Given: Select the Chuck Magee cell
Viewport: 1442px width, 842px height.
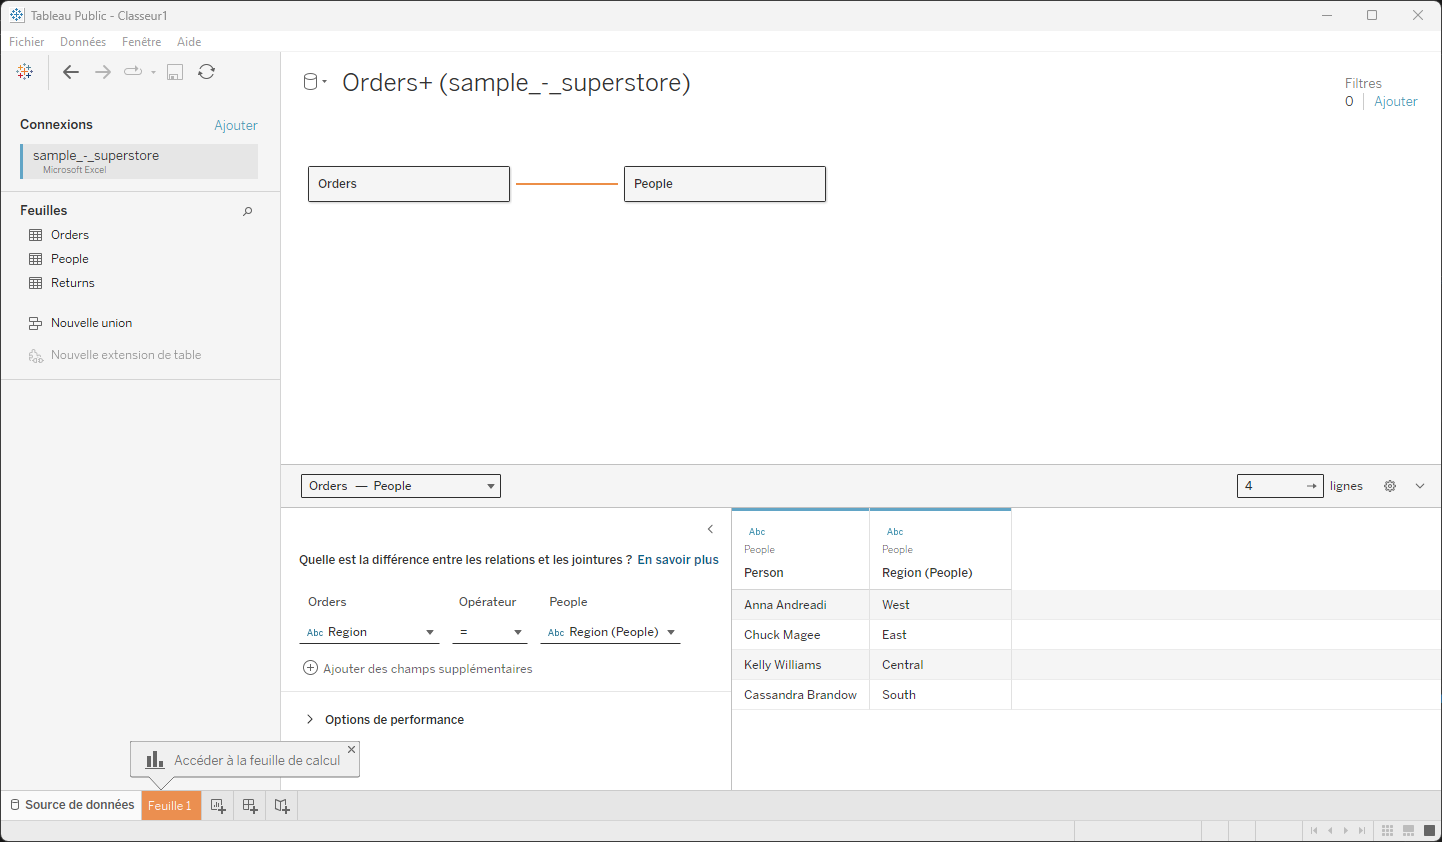Looking at the screenshot, I should pyautogui.click(x=800, y=635).
